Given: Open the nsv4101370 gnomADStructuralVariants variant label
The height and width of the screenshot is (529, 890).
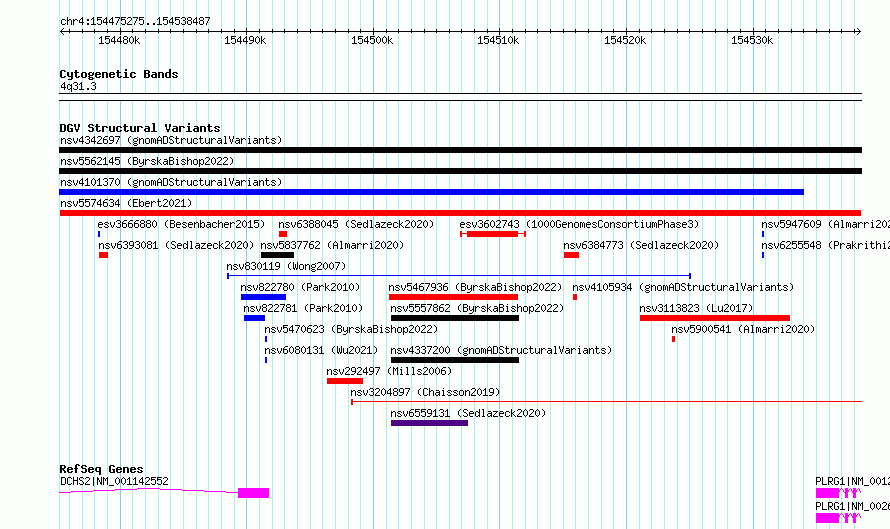Looking at the screenshot, I should pos(171,182).
